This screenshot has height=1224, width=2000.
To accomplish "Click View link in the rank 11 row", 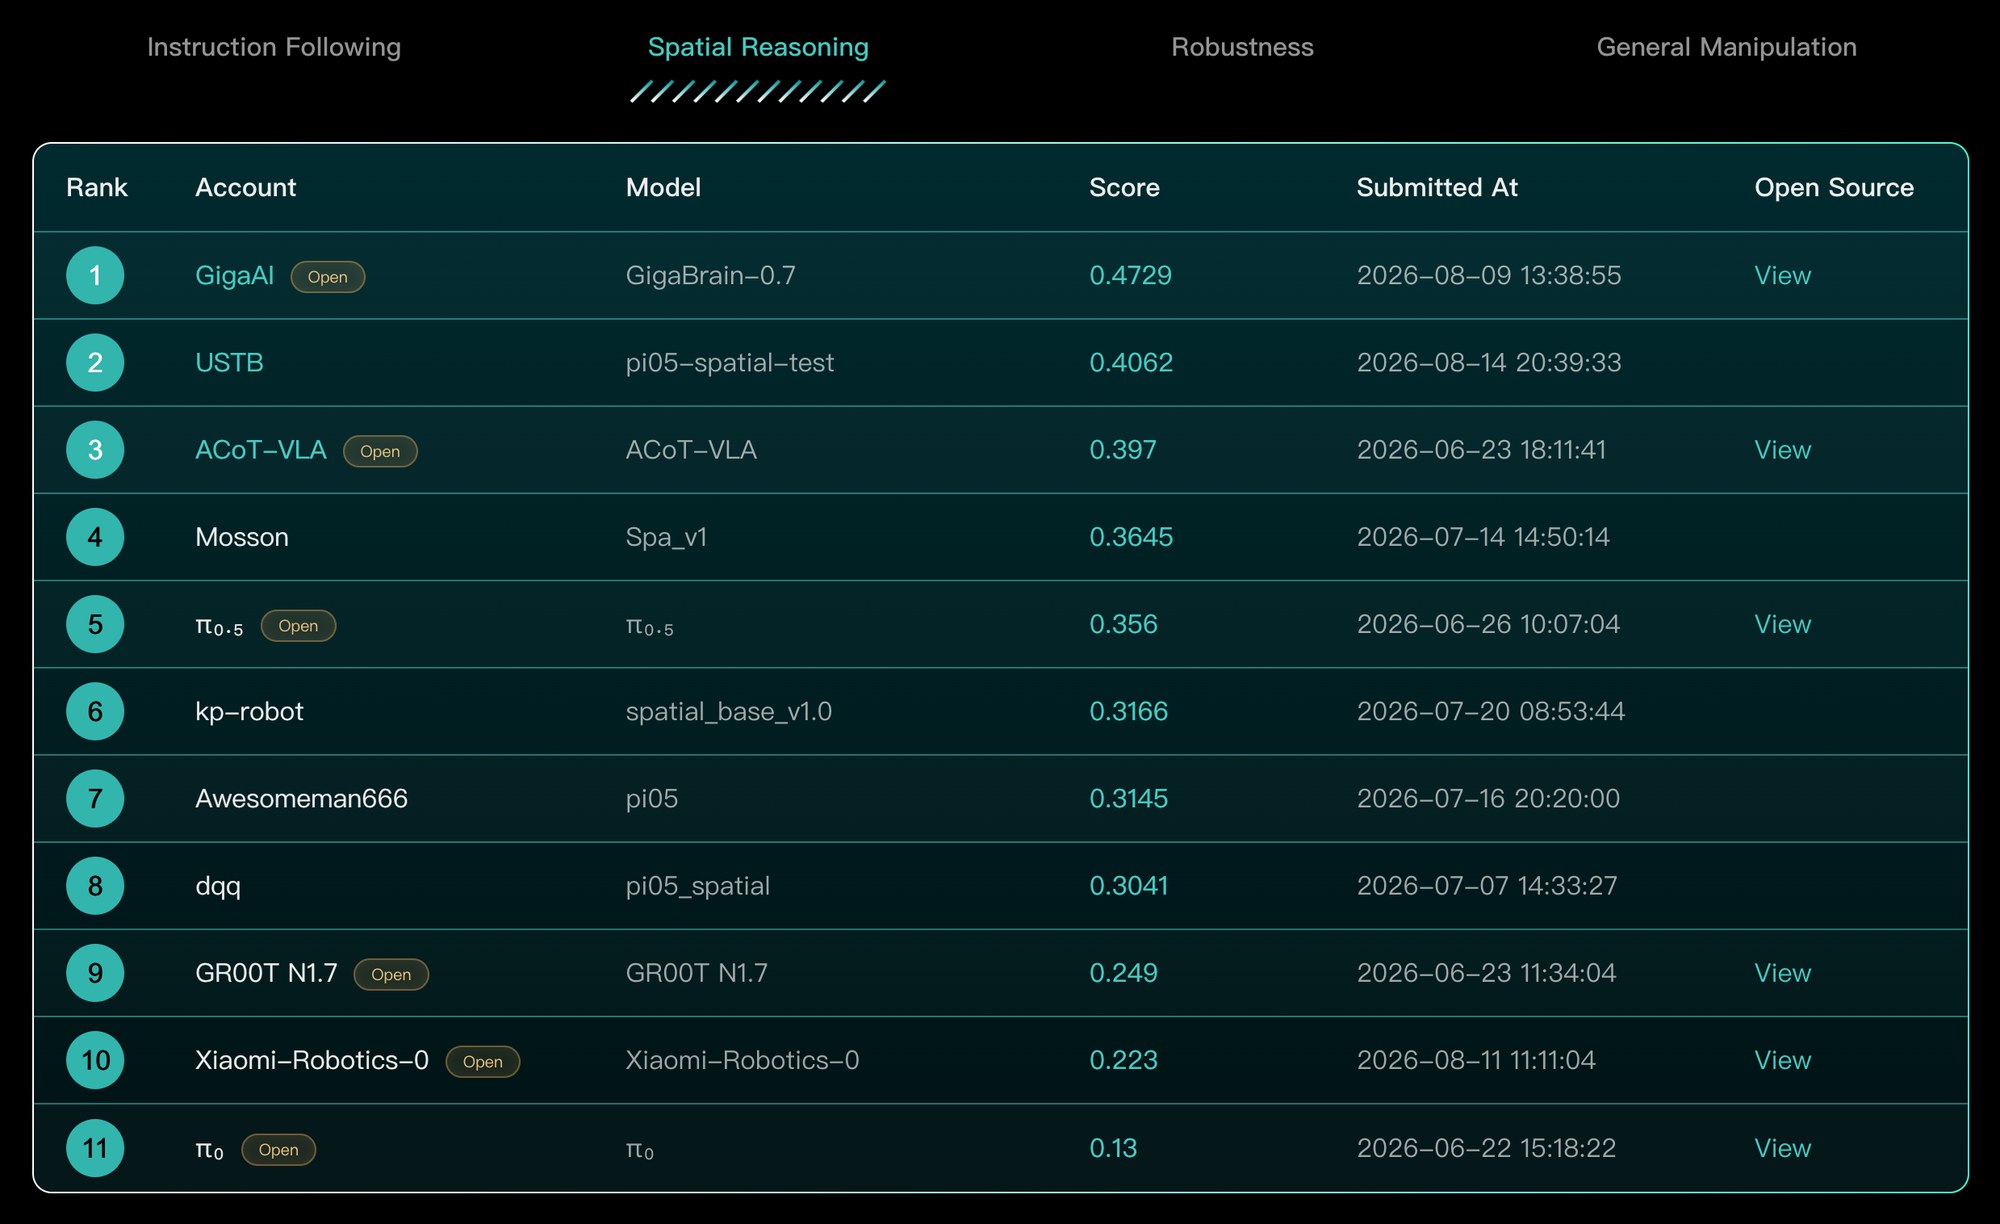I will point(1782,1148).
